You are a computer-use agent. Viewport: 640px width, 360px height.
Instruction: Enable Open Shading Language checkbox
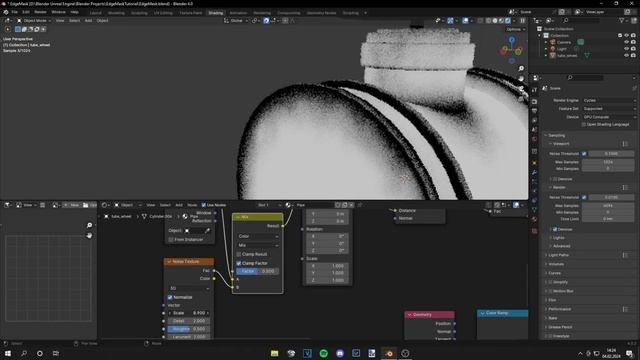[x=584, y=124]
